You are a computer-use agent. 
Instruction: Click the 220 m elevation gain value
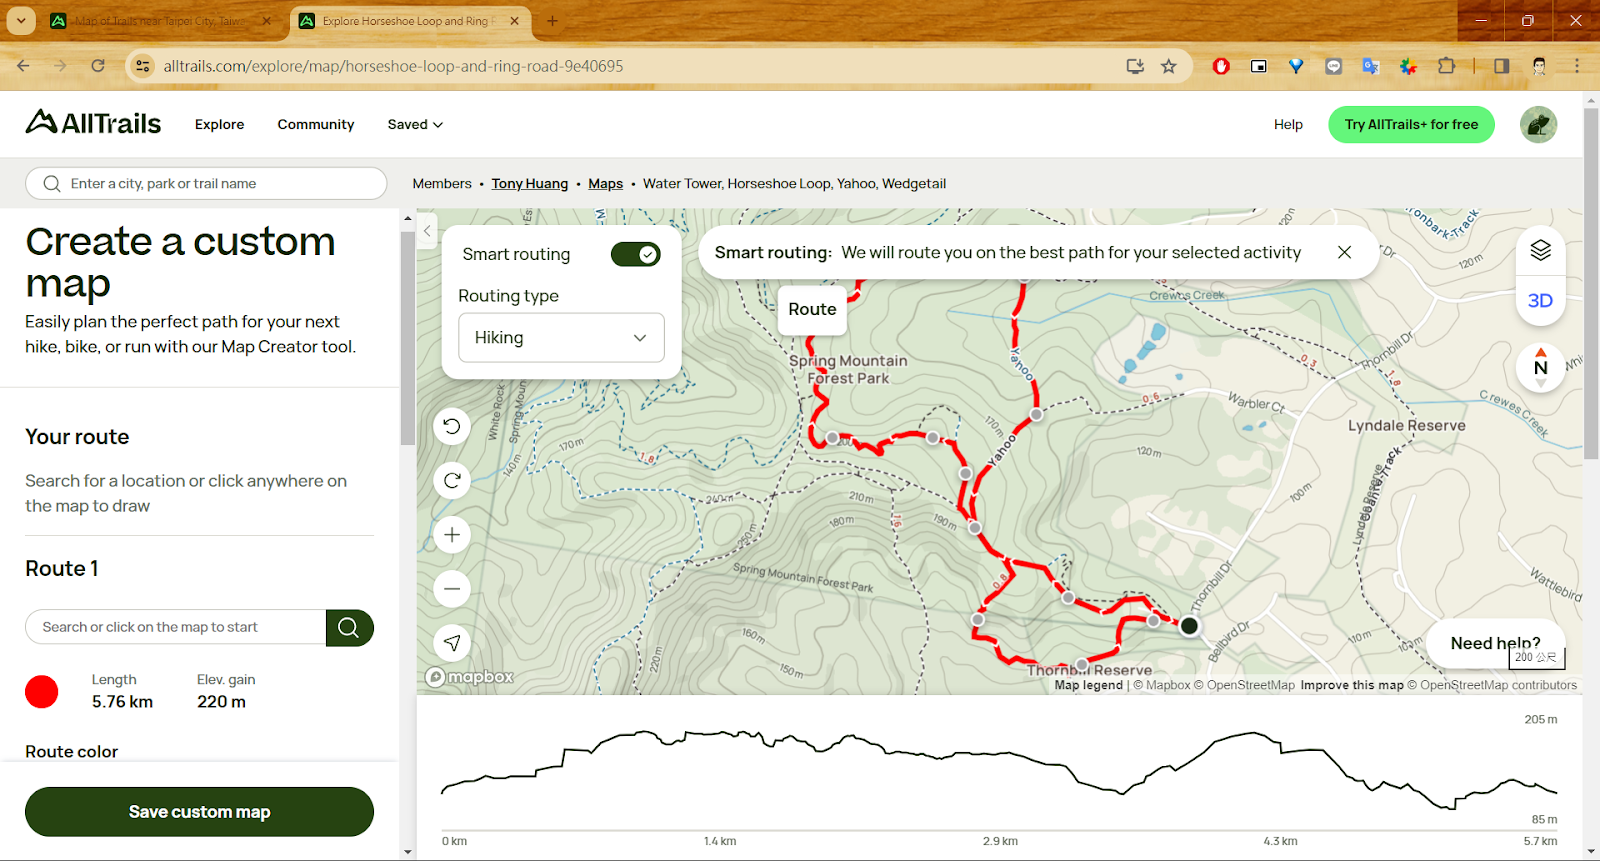pos(221,702)
